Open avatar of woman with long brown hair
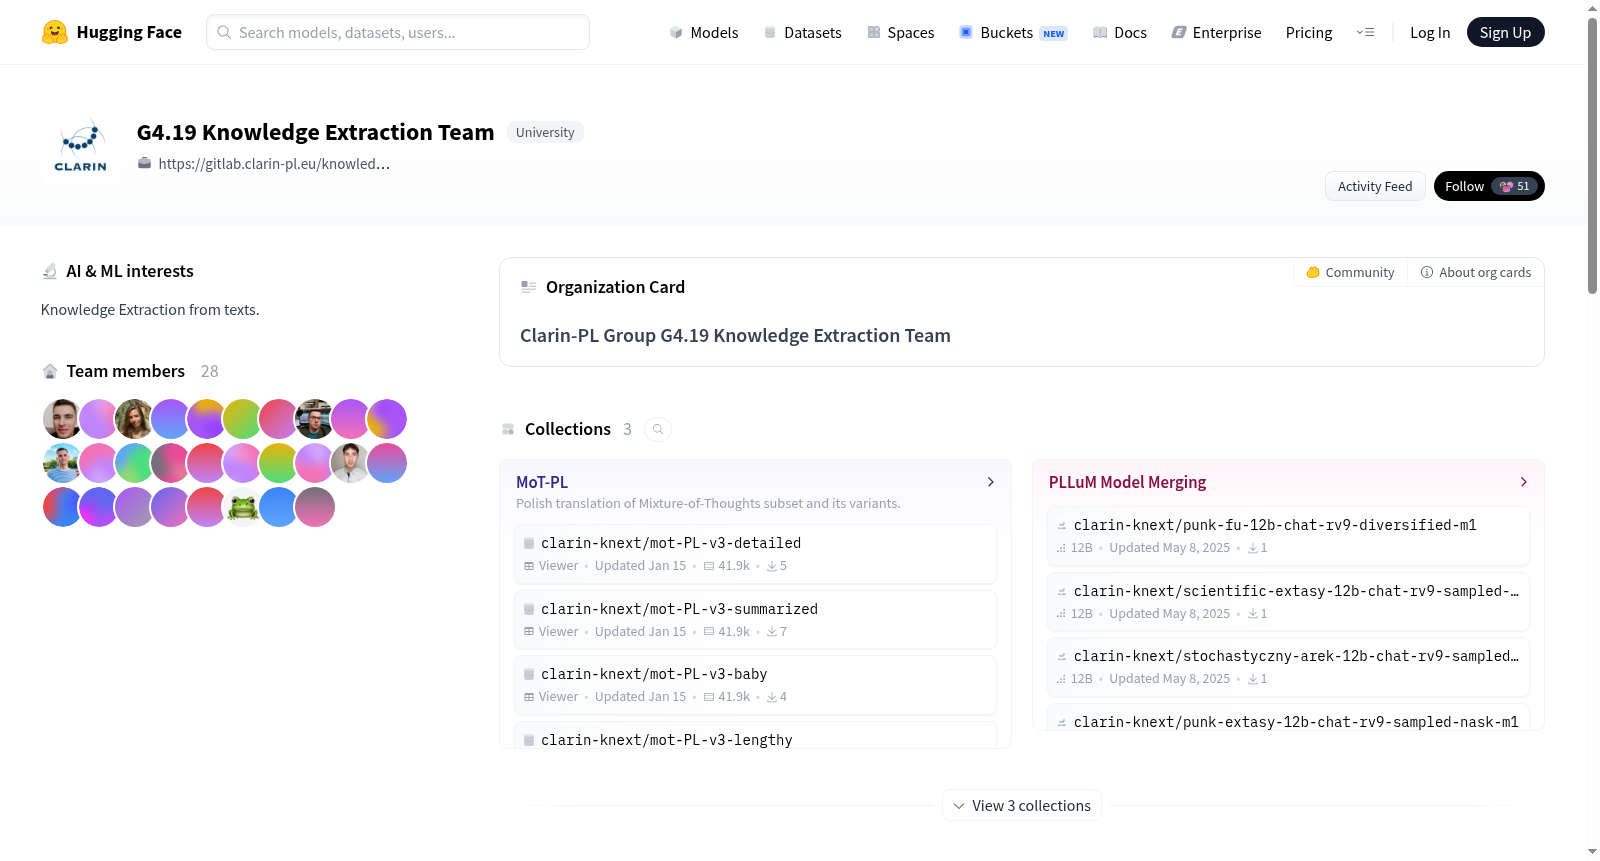The width and height of the screenshot is (1600, 861). click(x=134, y=419)
